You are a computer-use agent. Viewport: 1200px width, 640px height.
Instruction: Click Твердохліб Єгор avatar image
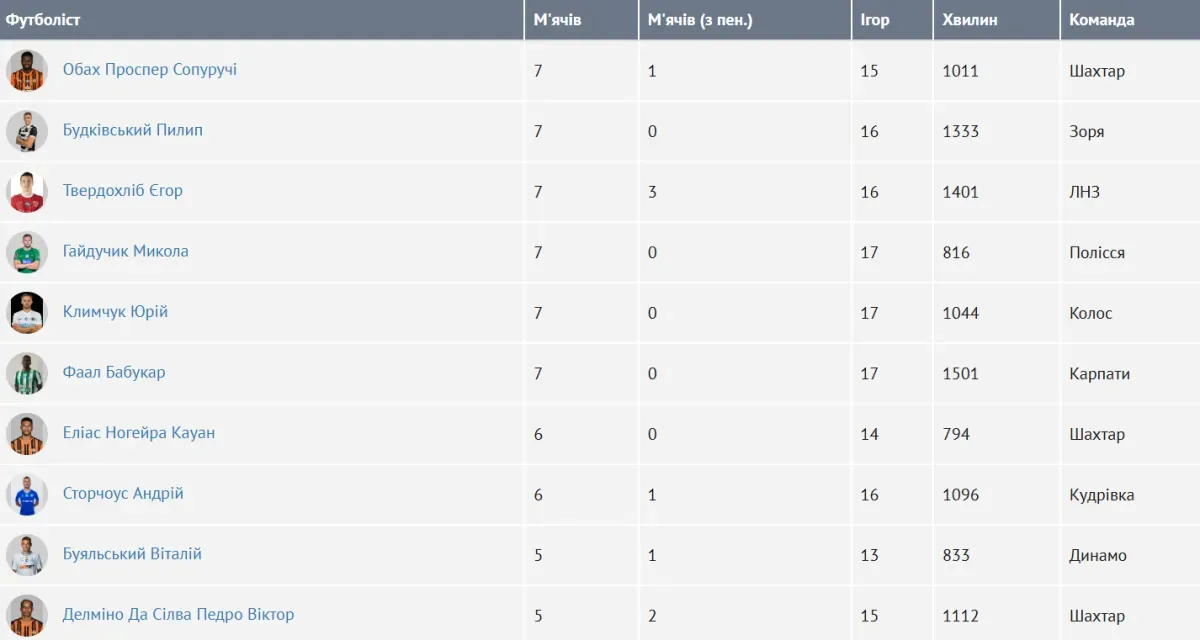27,192
